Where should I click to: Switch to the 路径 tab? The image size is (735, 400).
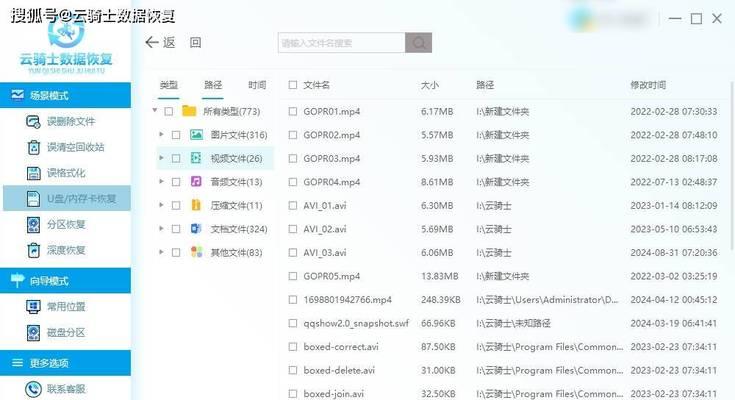click(213, 85)
